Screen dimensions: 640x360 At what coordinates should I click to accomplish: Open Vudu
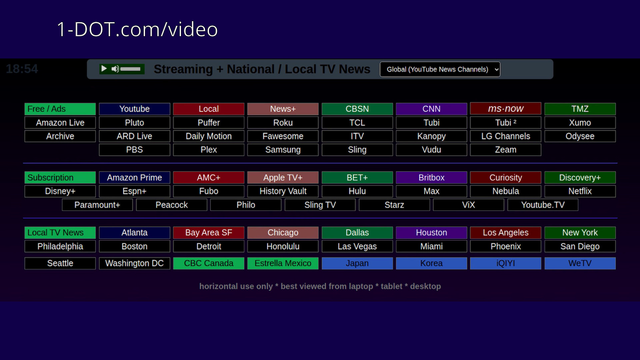431,150
